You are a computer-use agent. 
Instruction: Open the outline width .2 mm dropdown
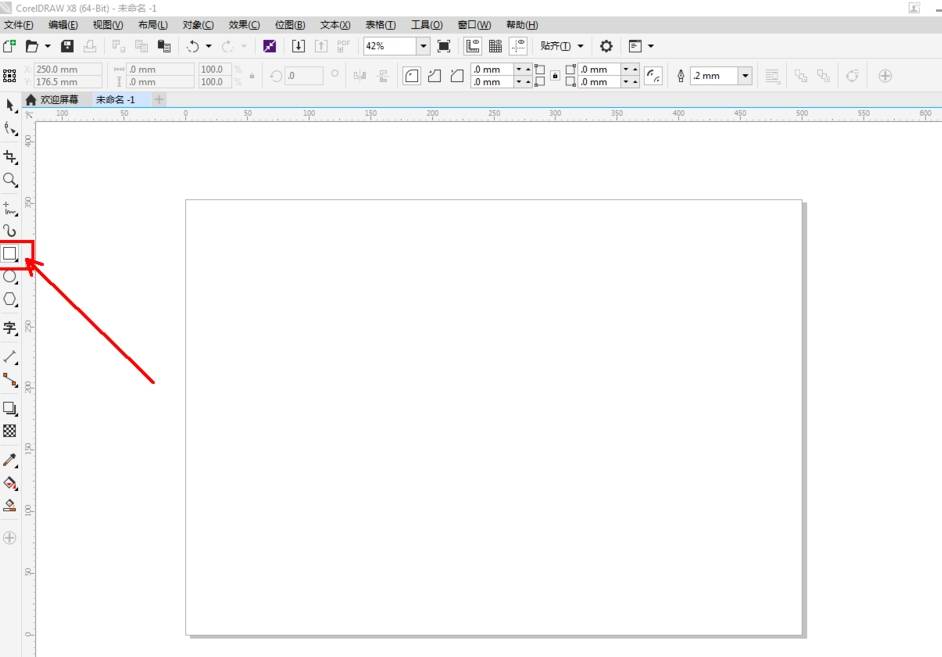(745, 76)
